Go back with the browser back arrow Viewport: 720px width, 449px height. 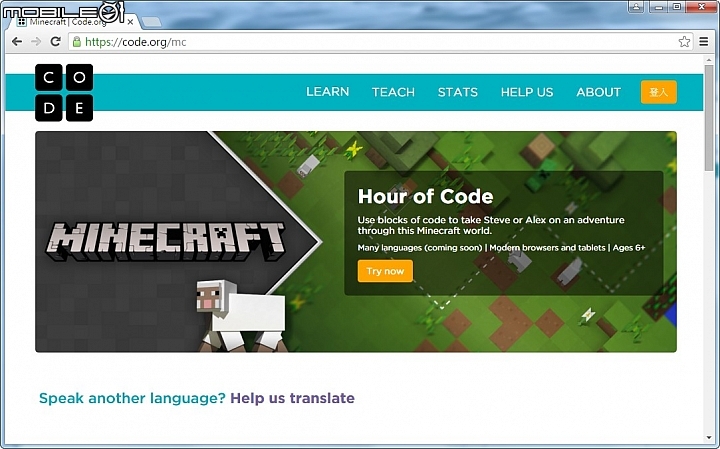point(17,42)
